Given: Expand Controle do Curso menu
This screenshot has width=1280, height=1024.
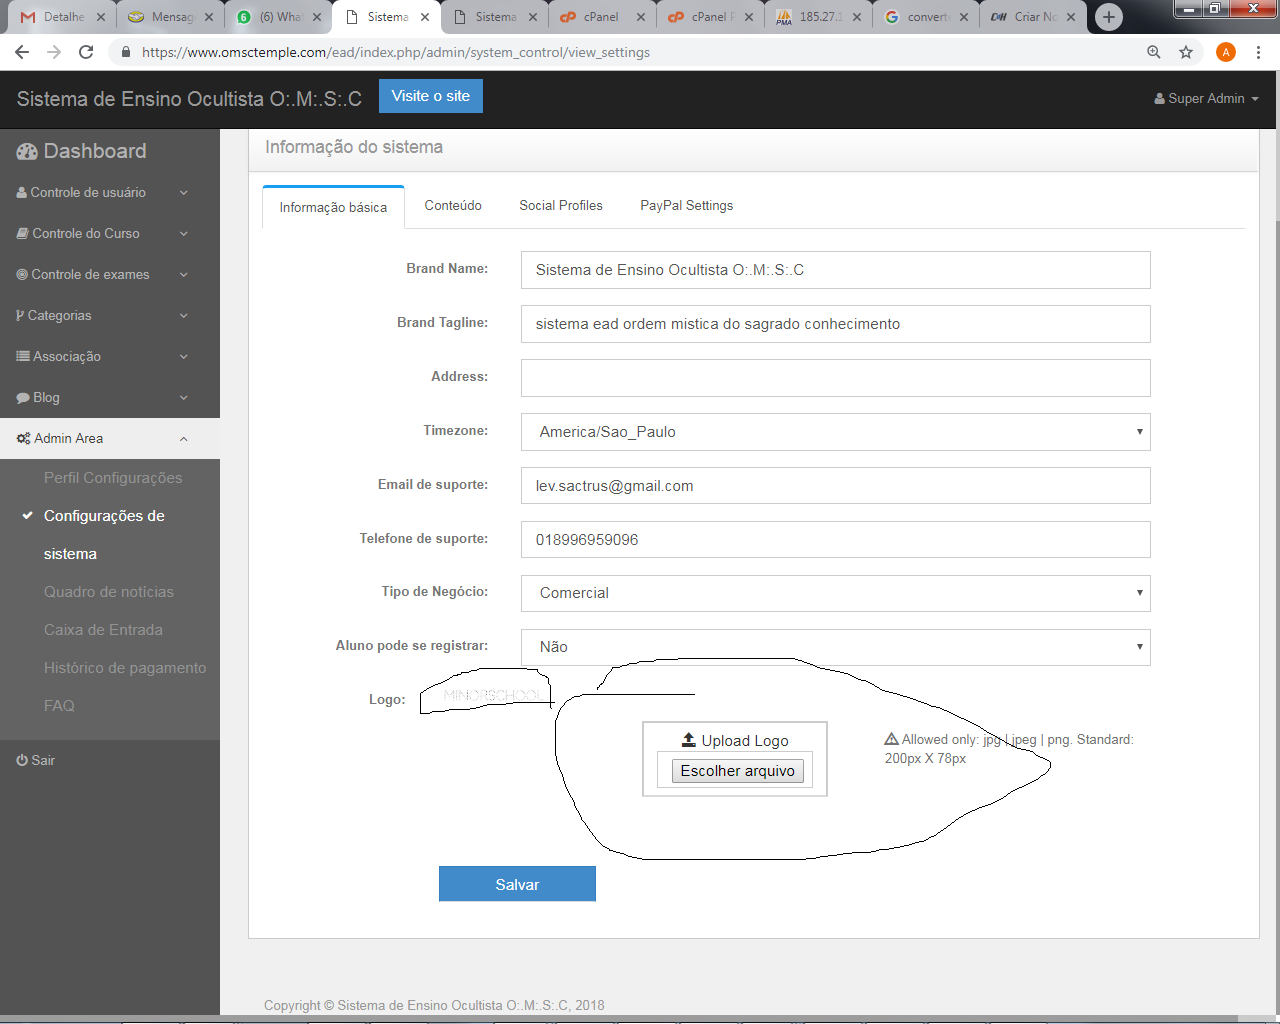Looking at the screenshot, I should point(184,233).
